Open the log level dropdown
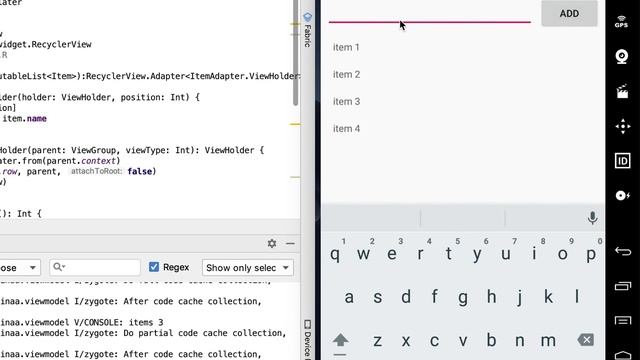 (x=20, y=268)
